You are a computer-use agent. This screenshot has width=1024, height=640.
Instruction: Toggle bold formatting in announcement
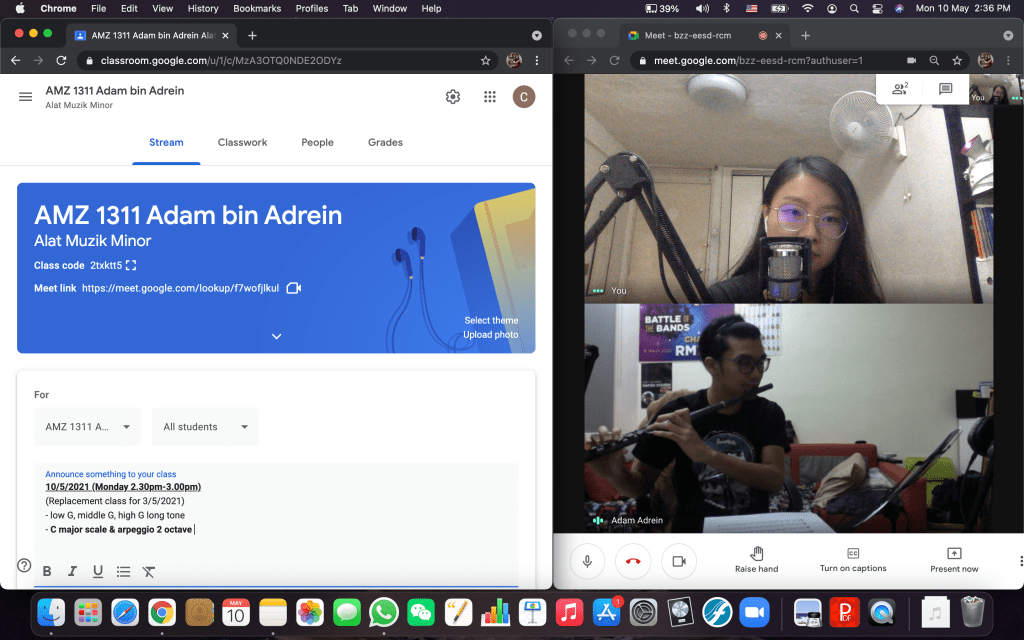point(47,571)
